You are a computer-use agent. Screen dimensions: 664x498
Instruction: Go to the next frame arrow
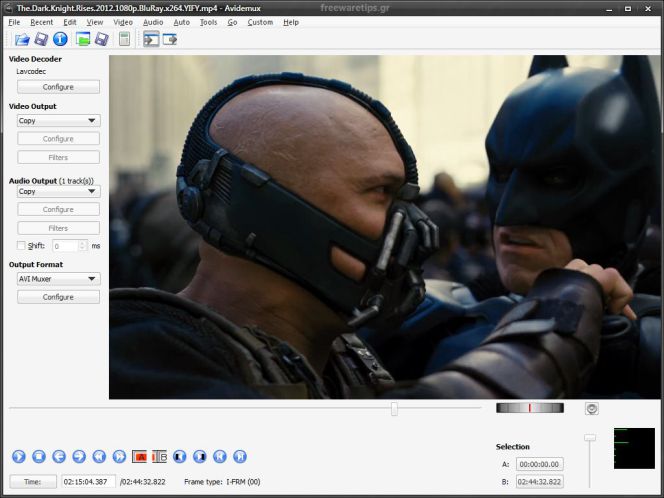point(79,456)
